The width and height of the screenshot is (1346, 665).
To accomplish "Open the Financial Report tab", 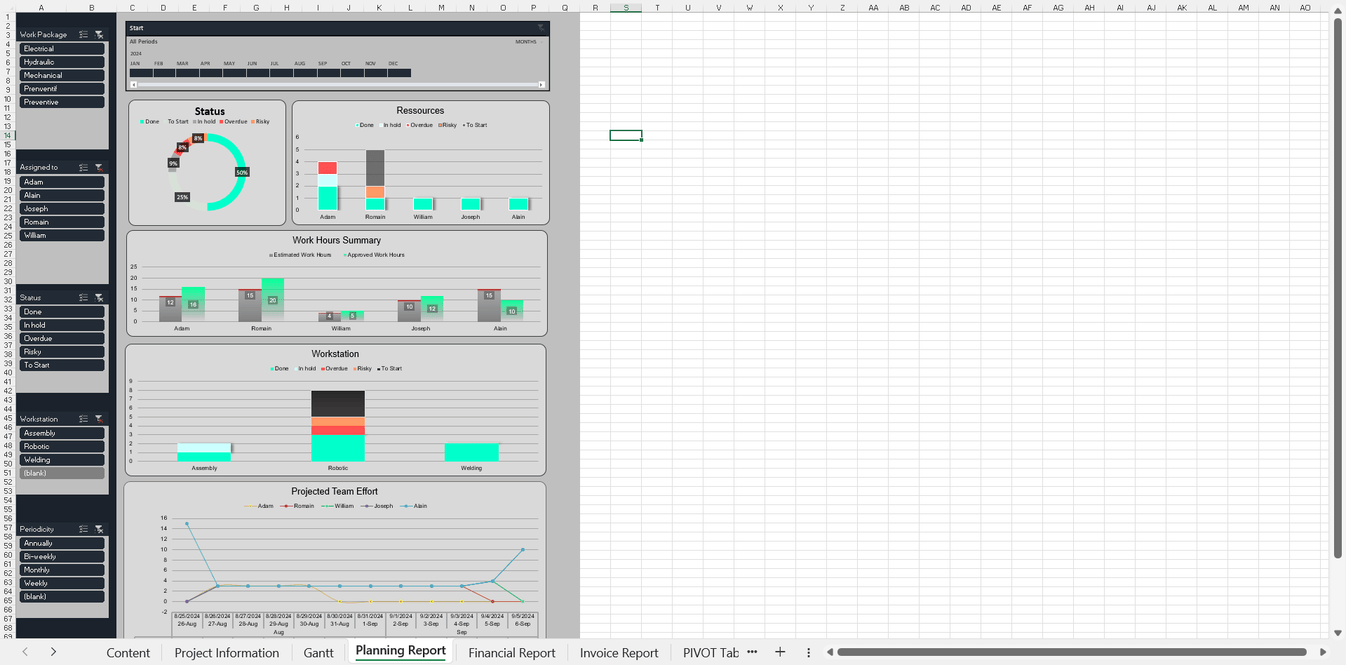I will point(512,652).
